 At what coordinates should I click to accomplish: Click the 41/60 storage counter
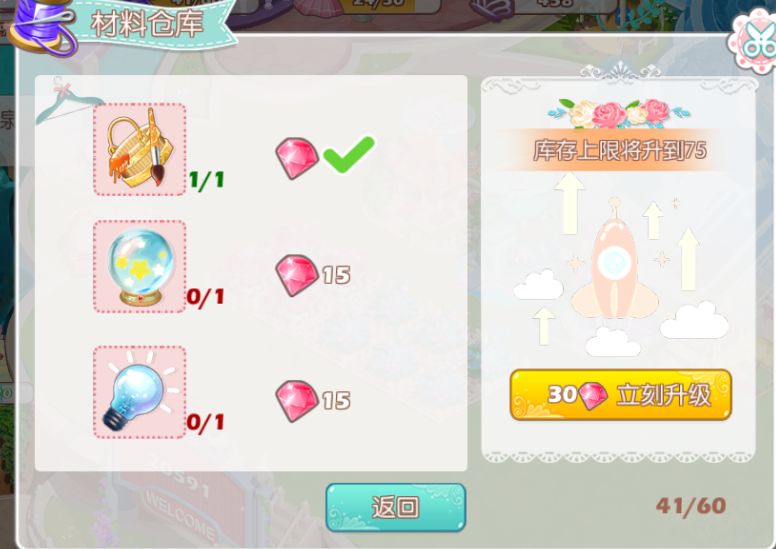[x=691, y=506]
